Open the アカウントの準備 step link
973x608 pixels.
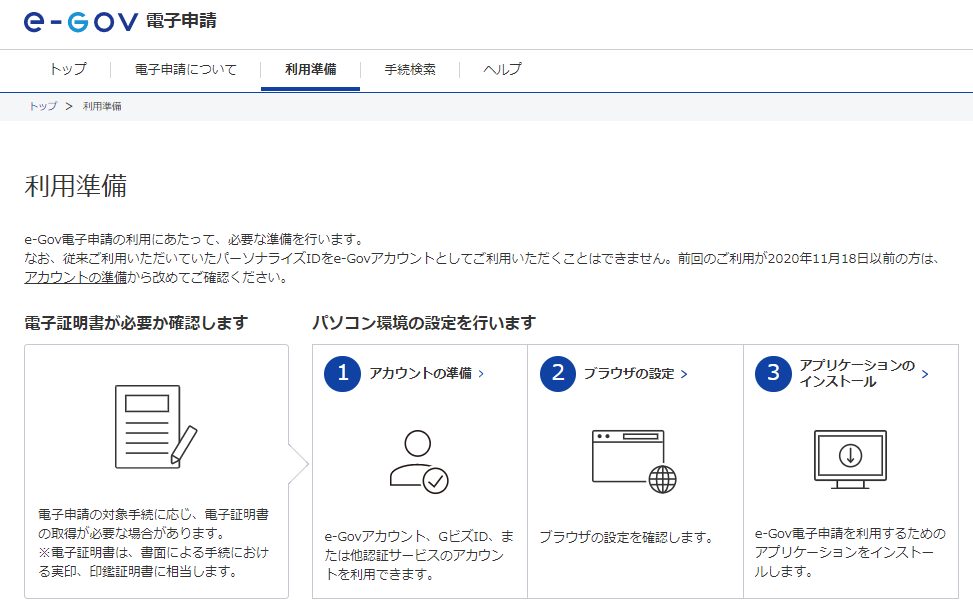click(x=420, y=373)
